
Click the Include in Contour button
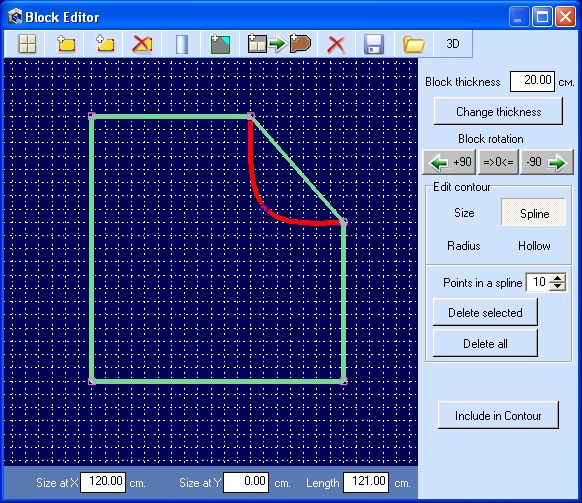tap(498, 415)
